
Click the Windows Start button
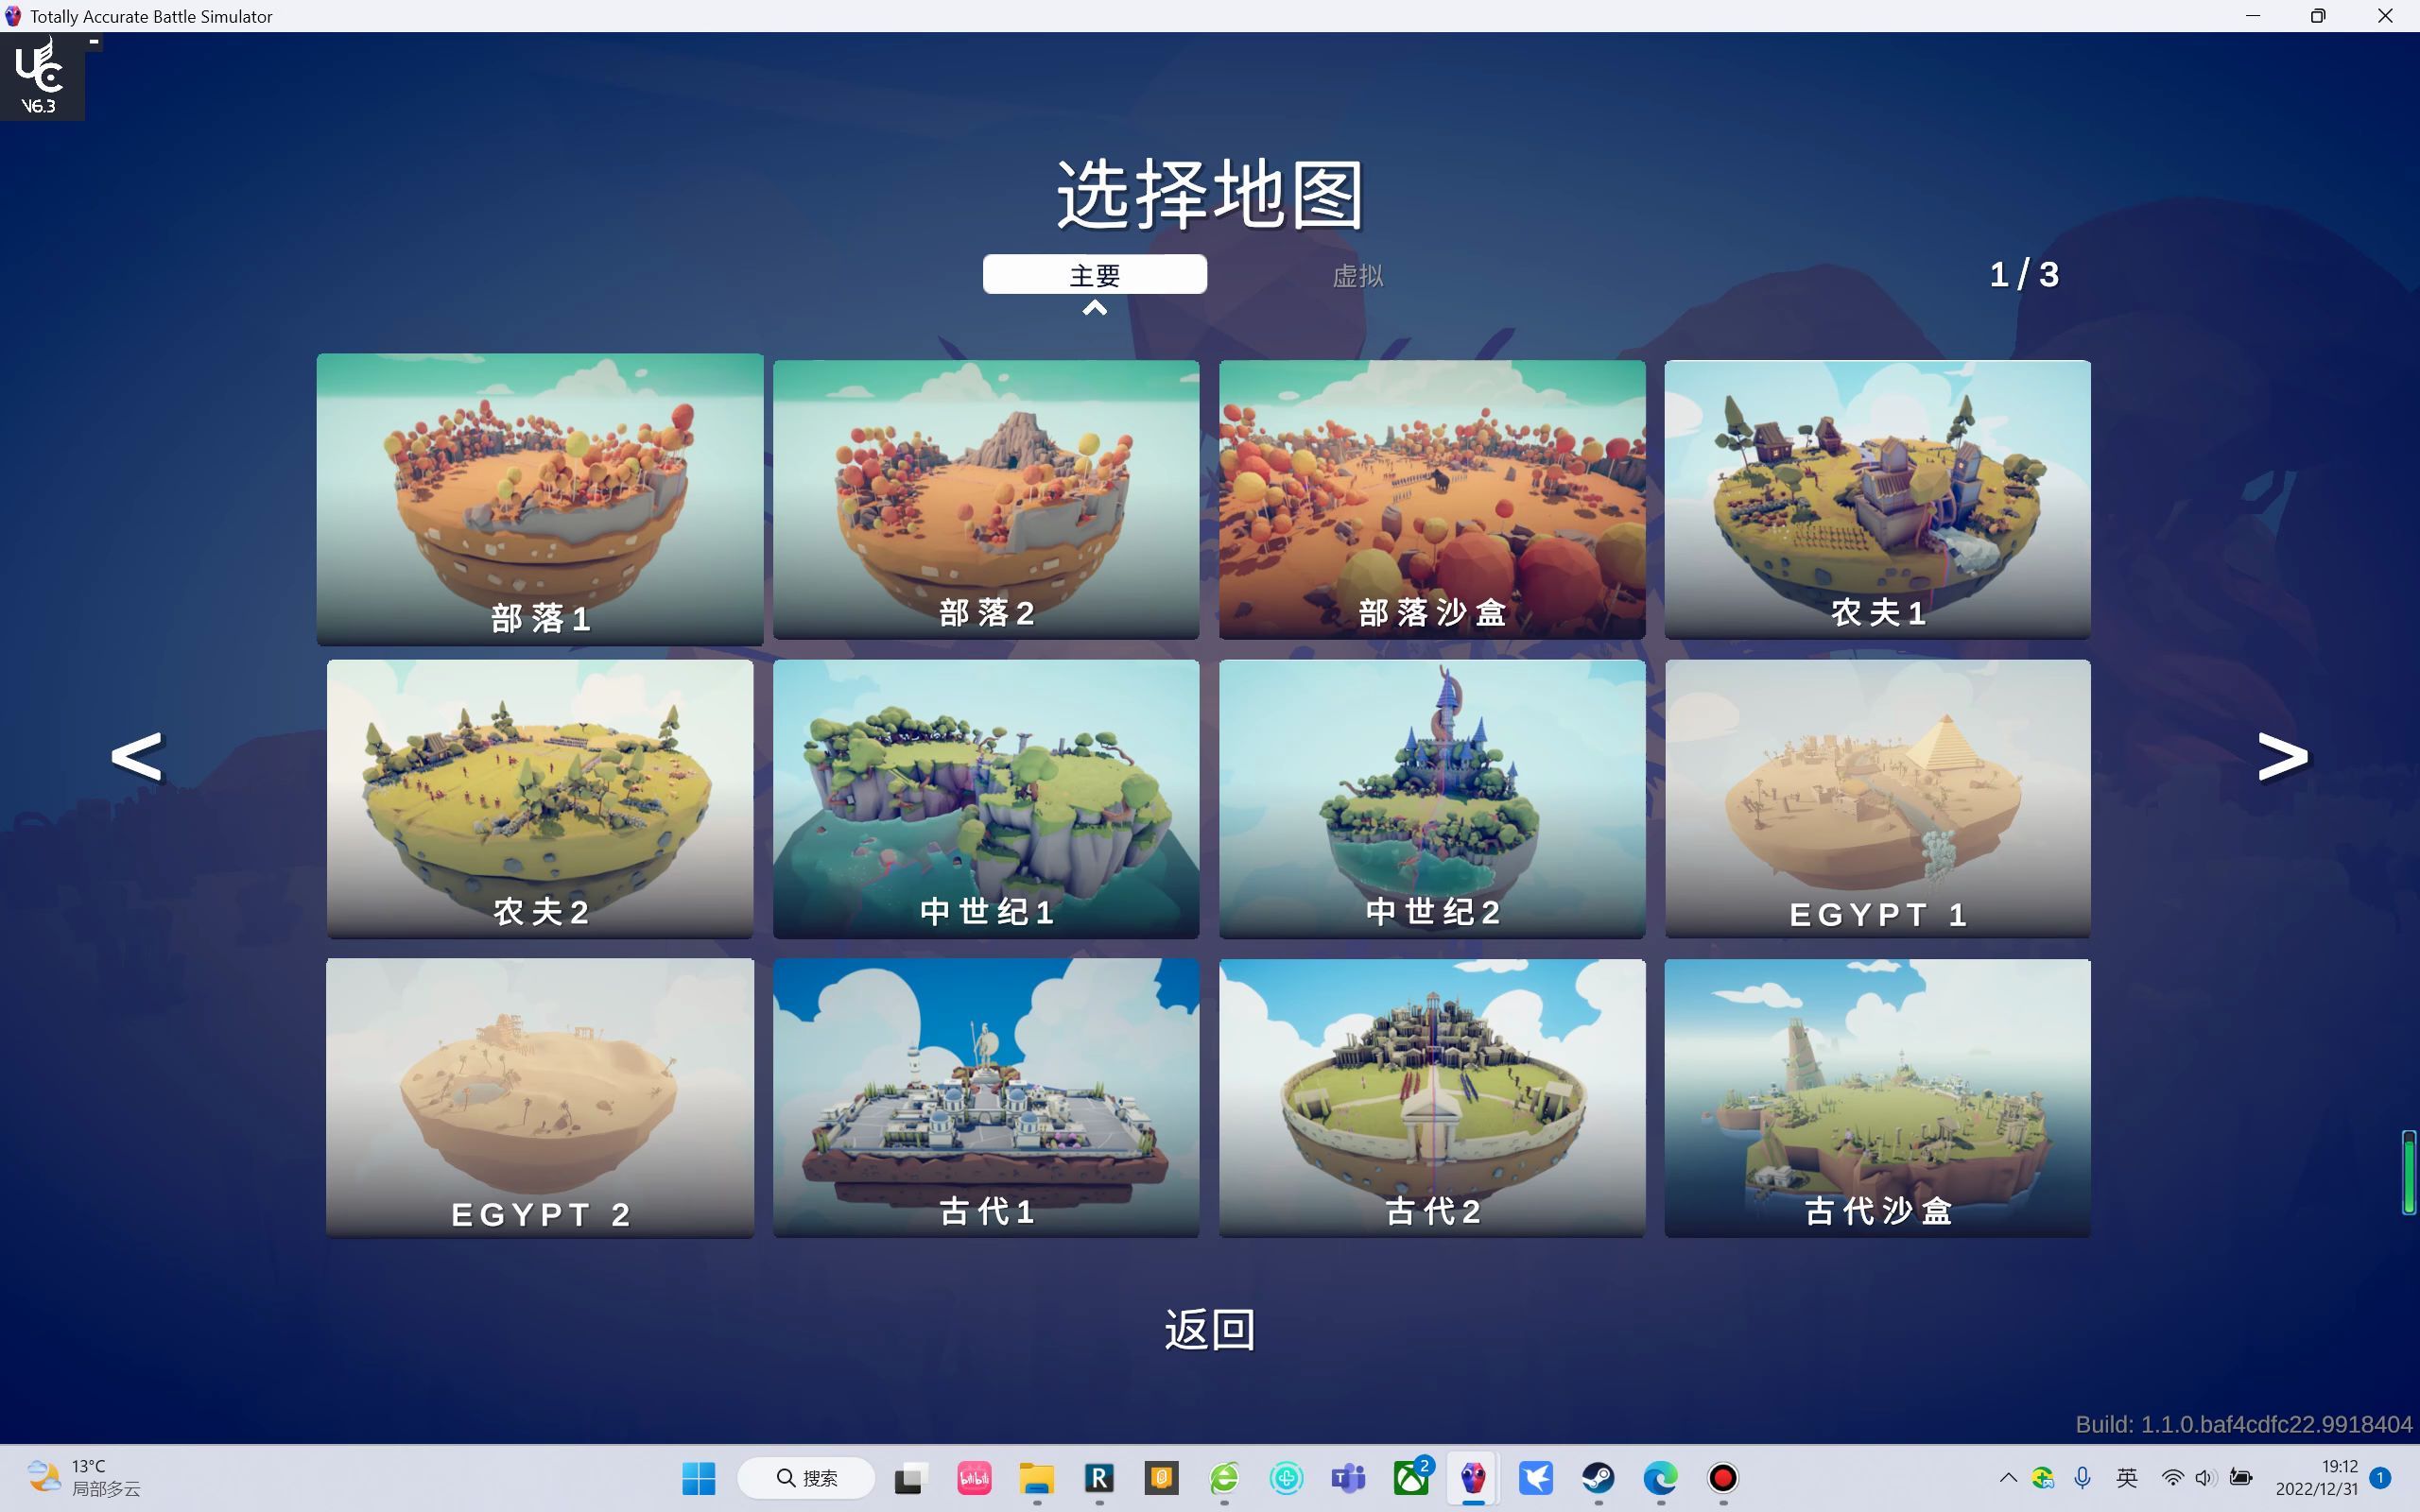pos(697,1478)
